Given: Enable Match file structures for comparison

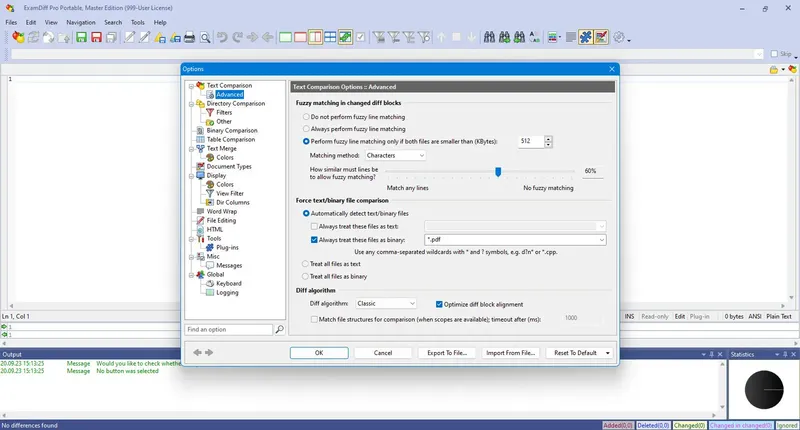Looking at the screenshot, I should [x=314, y=319].
